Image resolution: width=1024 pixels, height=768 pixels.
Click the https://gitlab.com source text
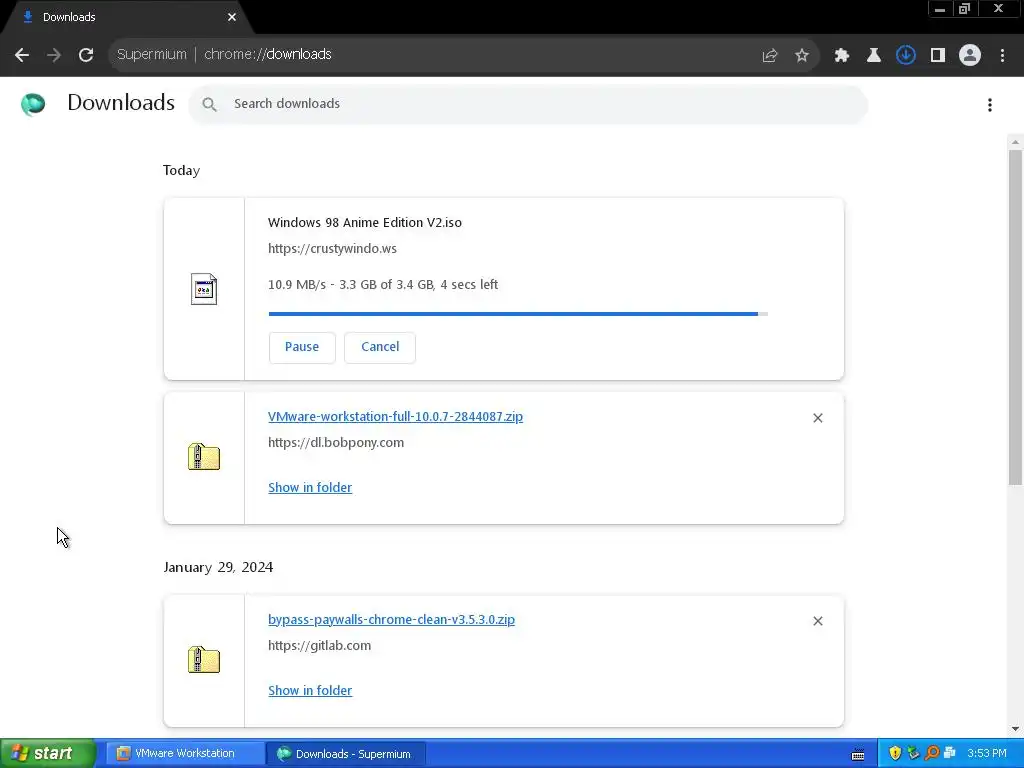[x=319, y=646]
